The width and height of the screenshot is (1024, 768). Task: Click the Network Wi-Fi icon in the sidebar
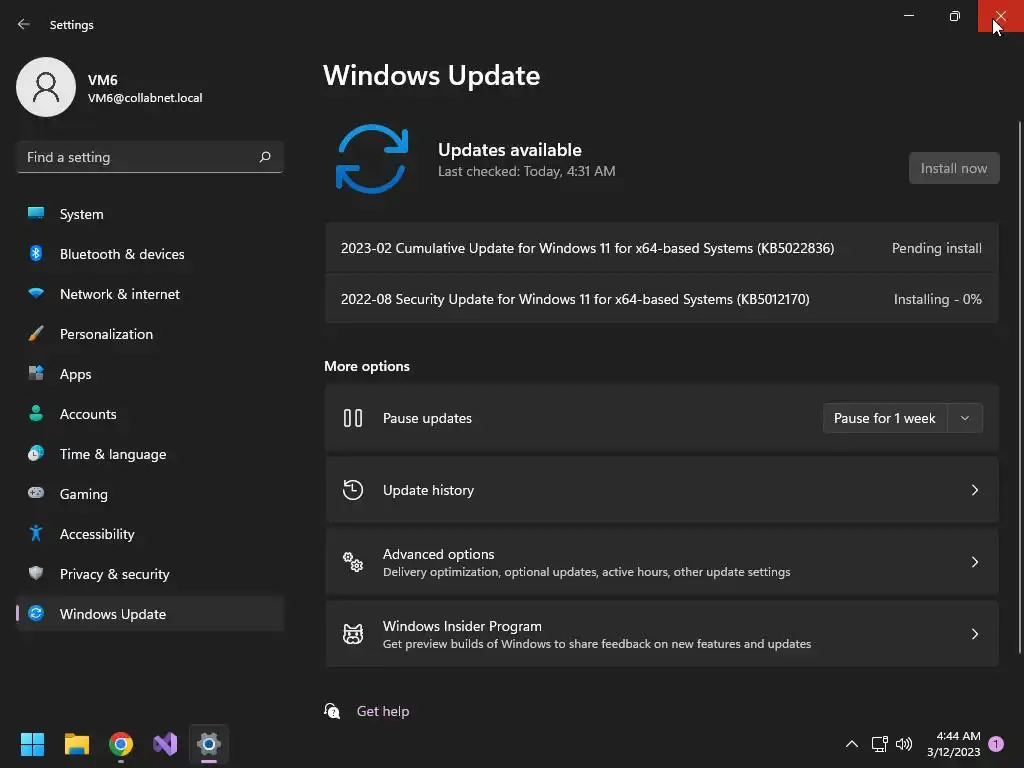click(x=36, y=293)
